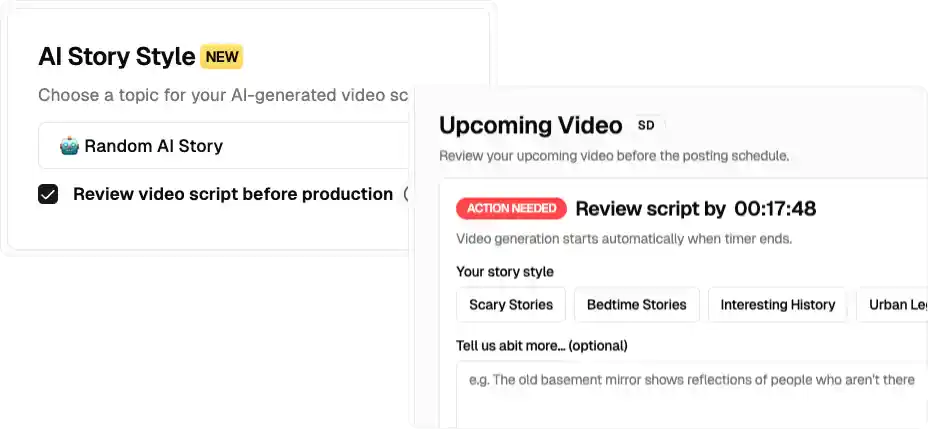Click the Your story style label
The height and width of the screenshot is (429, 928).
[x=505, y=272]
